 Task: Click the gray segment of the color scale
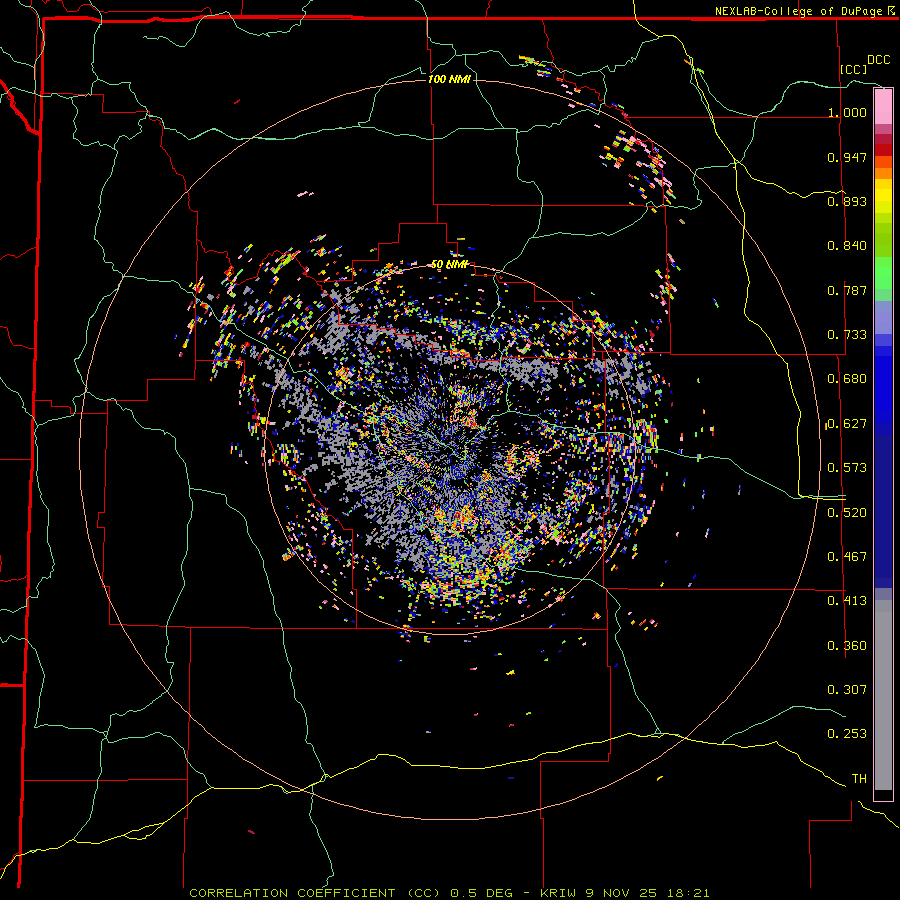pyautogui.click(x=883, y=695)
